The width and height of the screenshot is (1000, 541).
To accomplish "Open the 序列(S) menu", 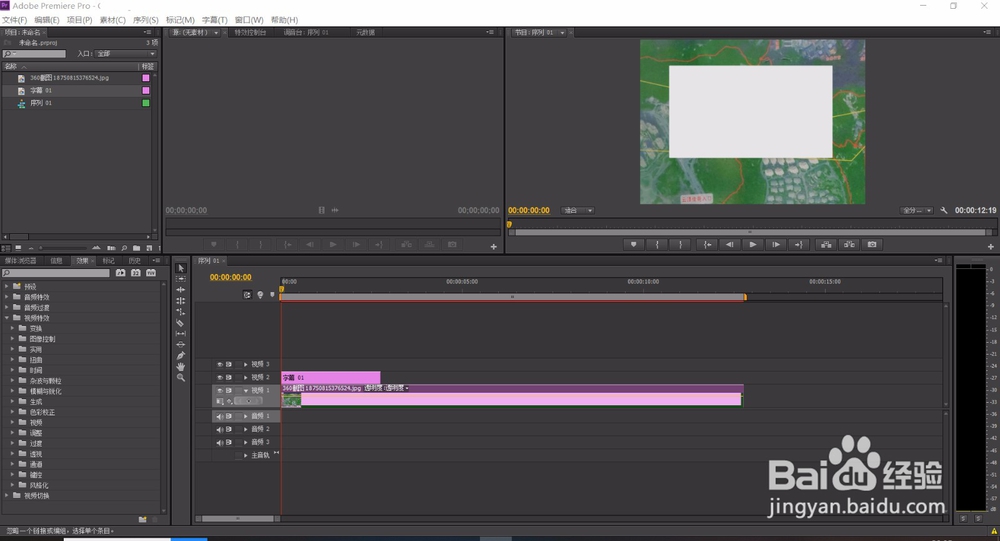I will coord(145,20).
